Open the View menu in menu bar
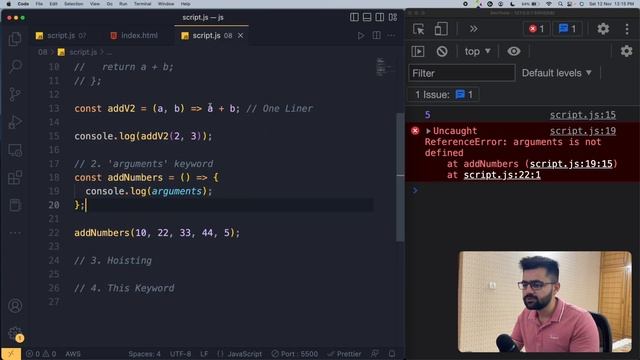The height and width of the screenshot is (360, 640). pyautogui.click(x=95, y=4)
